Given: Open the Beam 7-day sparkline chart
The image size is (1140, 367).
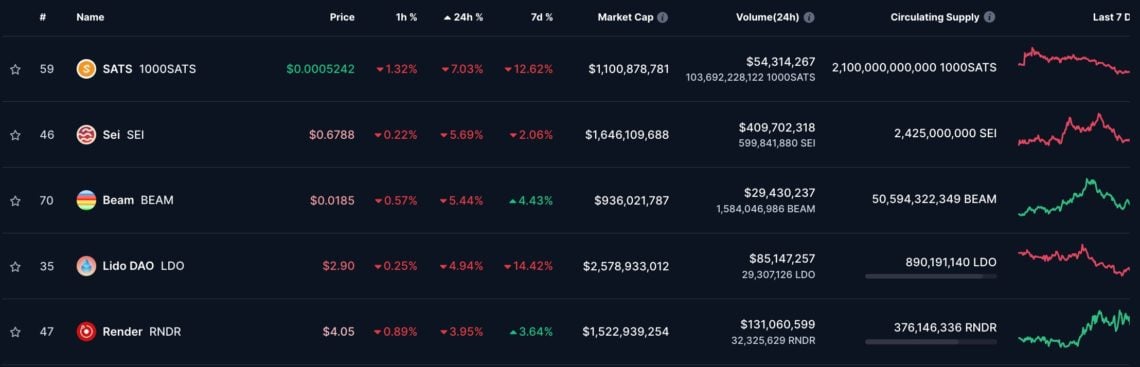Looking at the screenshot, I should (1075, 198).
